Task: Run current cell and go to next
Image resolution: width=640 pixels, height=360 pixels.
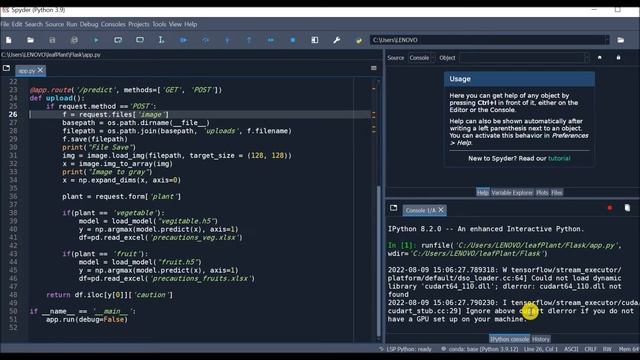Action: [x=140, y=40]
